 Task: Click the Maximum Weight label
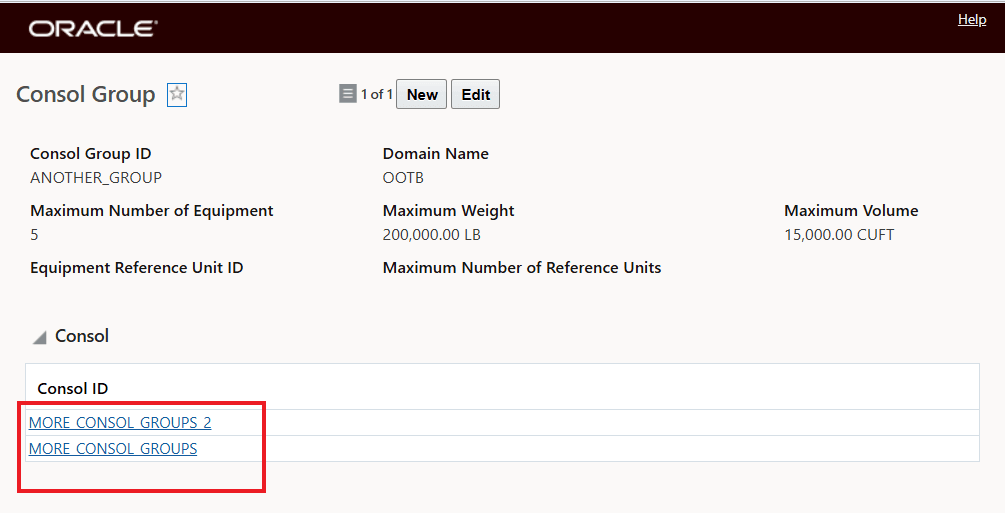tap(449, 211)
